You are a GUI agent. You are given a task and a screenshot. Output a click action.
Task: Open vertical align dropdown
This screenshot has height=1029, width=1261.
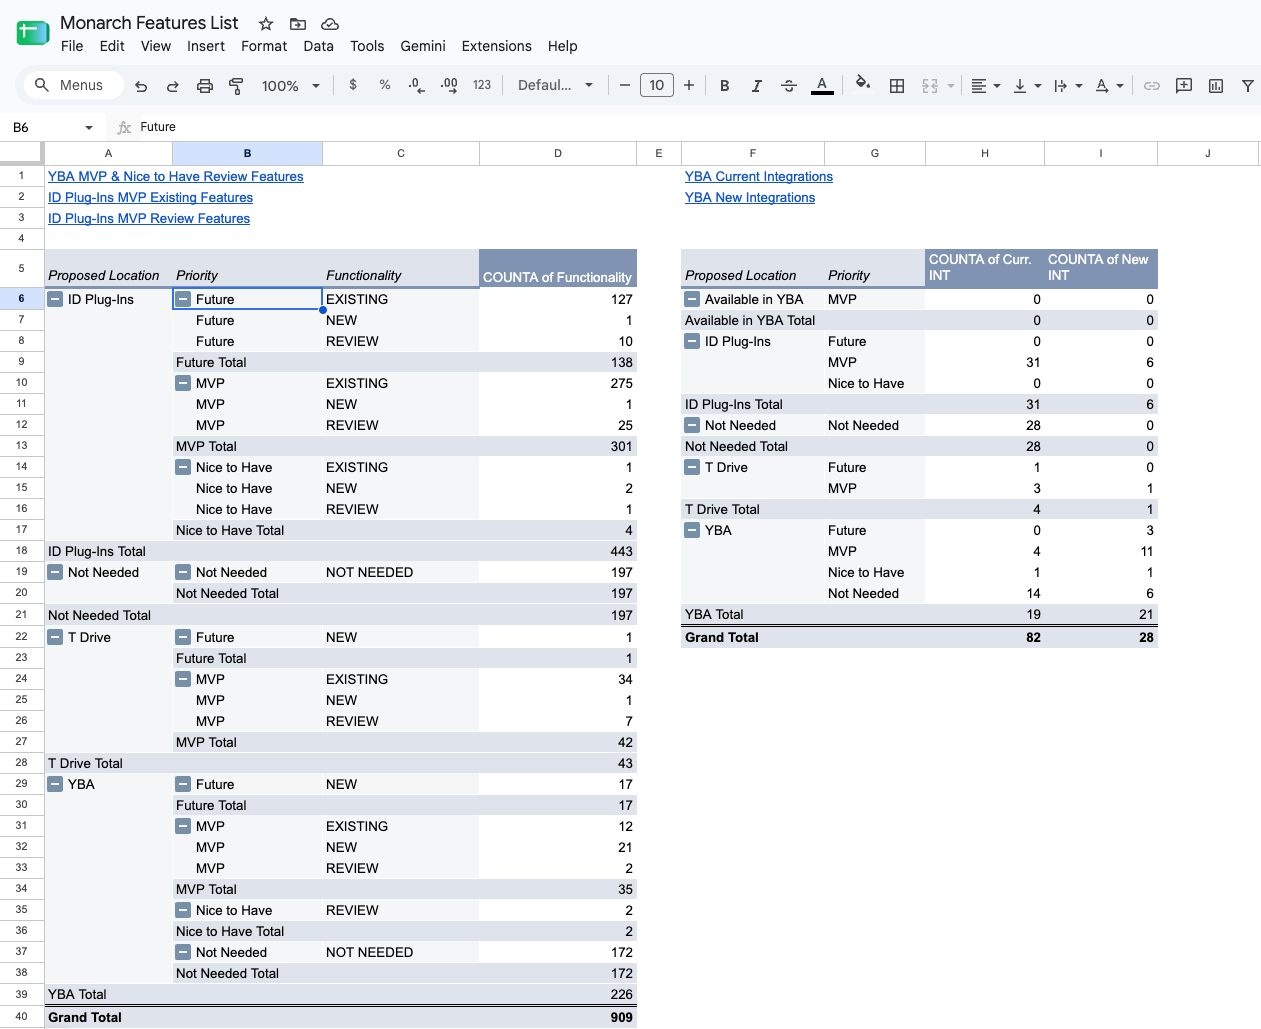point(1027,86)
